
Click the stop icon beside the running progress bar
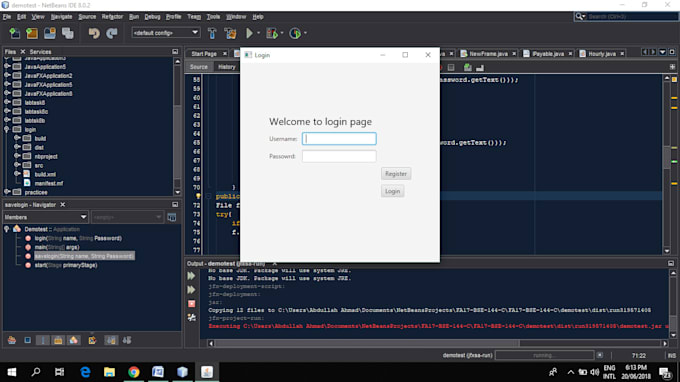point(600,355)
